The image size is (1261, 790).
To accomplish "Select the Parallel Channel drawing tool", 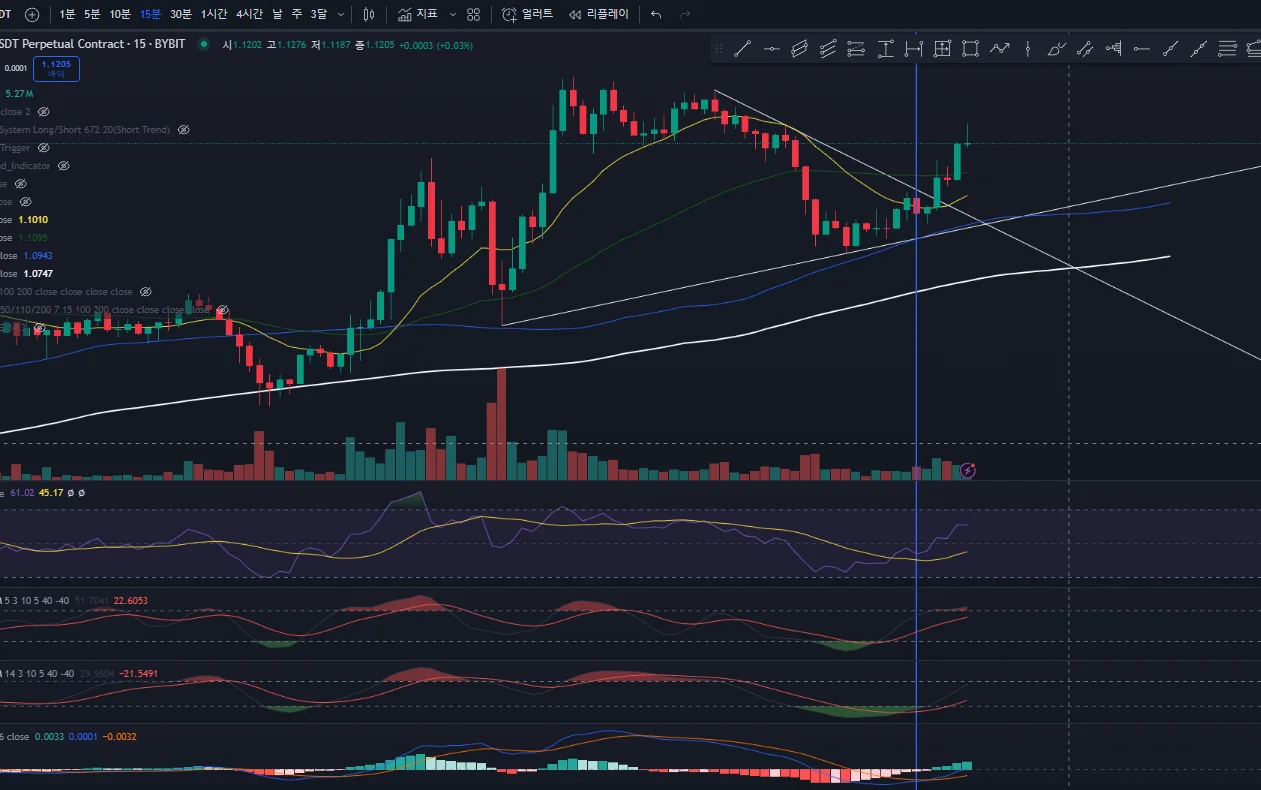I will (x=799, y=48).
